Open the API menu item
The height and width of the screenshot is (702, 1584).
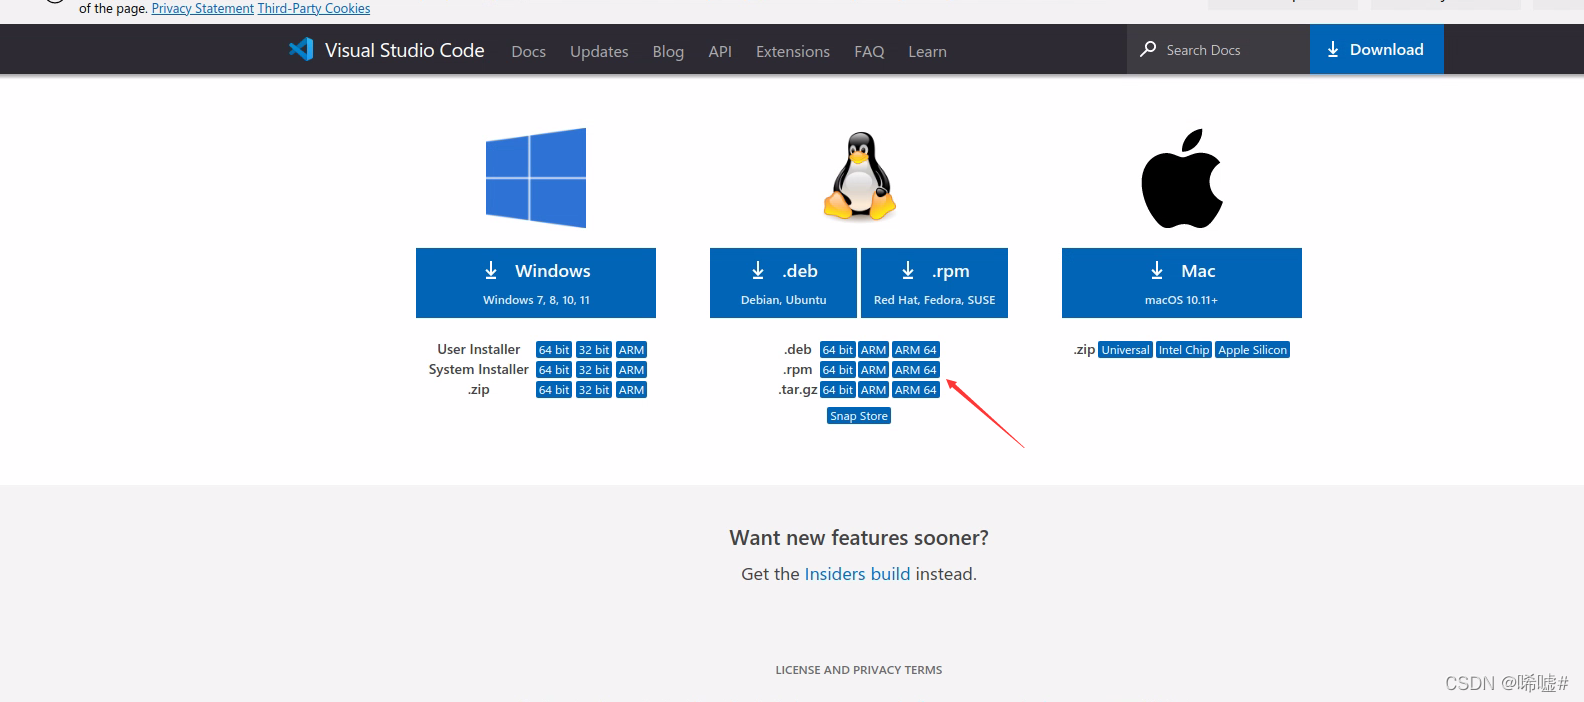720,51
